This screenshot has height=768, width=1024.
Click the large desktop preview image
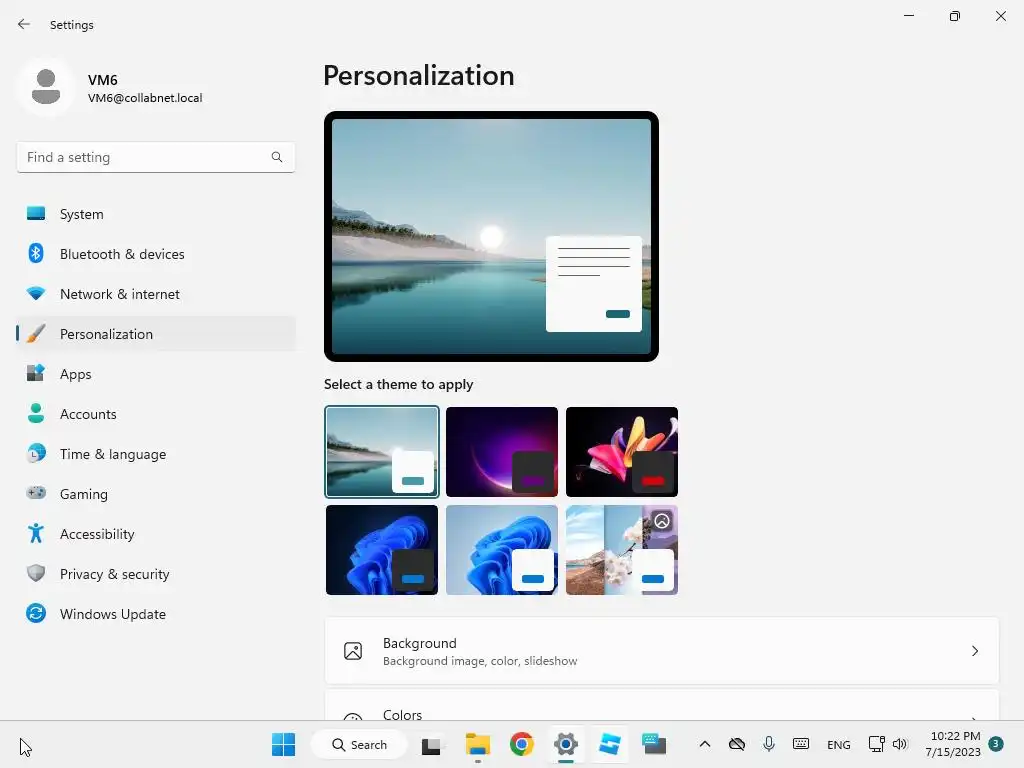click(491, 236)
